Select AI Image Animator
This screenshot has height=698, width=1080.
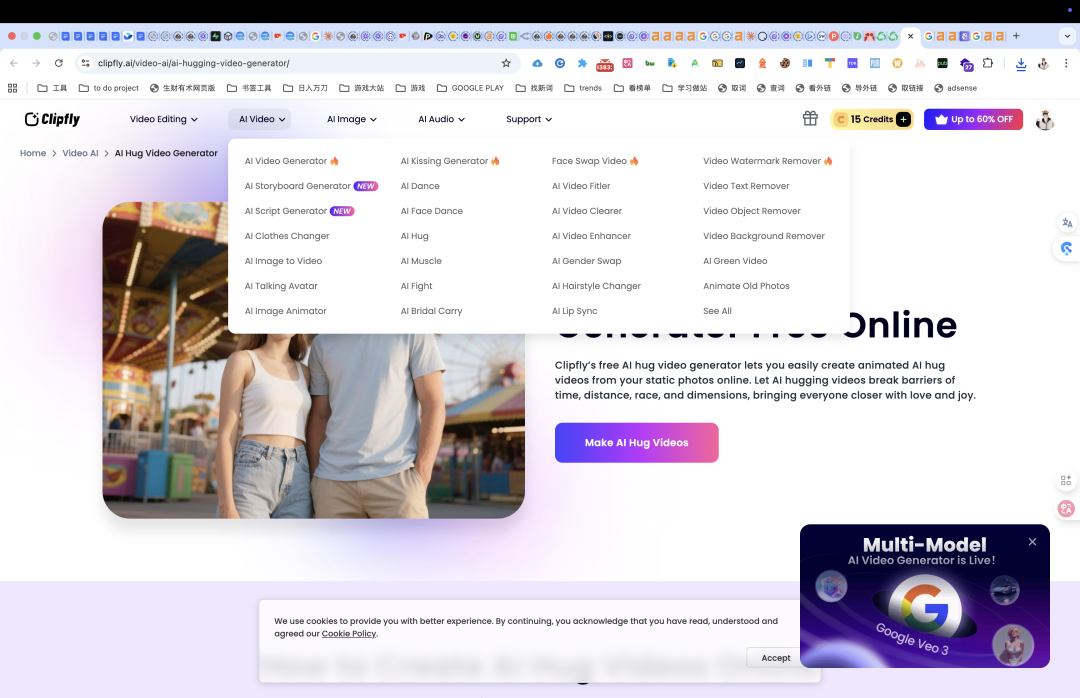pyautogui.click(x=286, y=311)
